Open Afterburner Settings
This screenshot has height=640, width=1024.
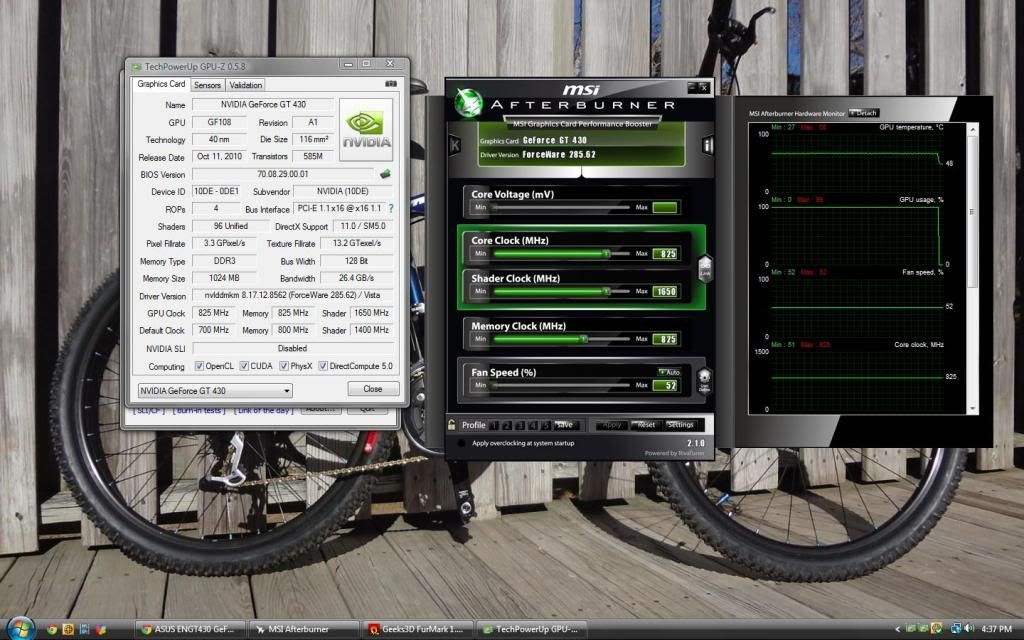coord(680,425)
